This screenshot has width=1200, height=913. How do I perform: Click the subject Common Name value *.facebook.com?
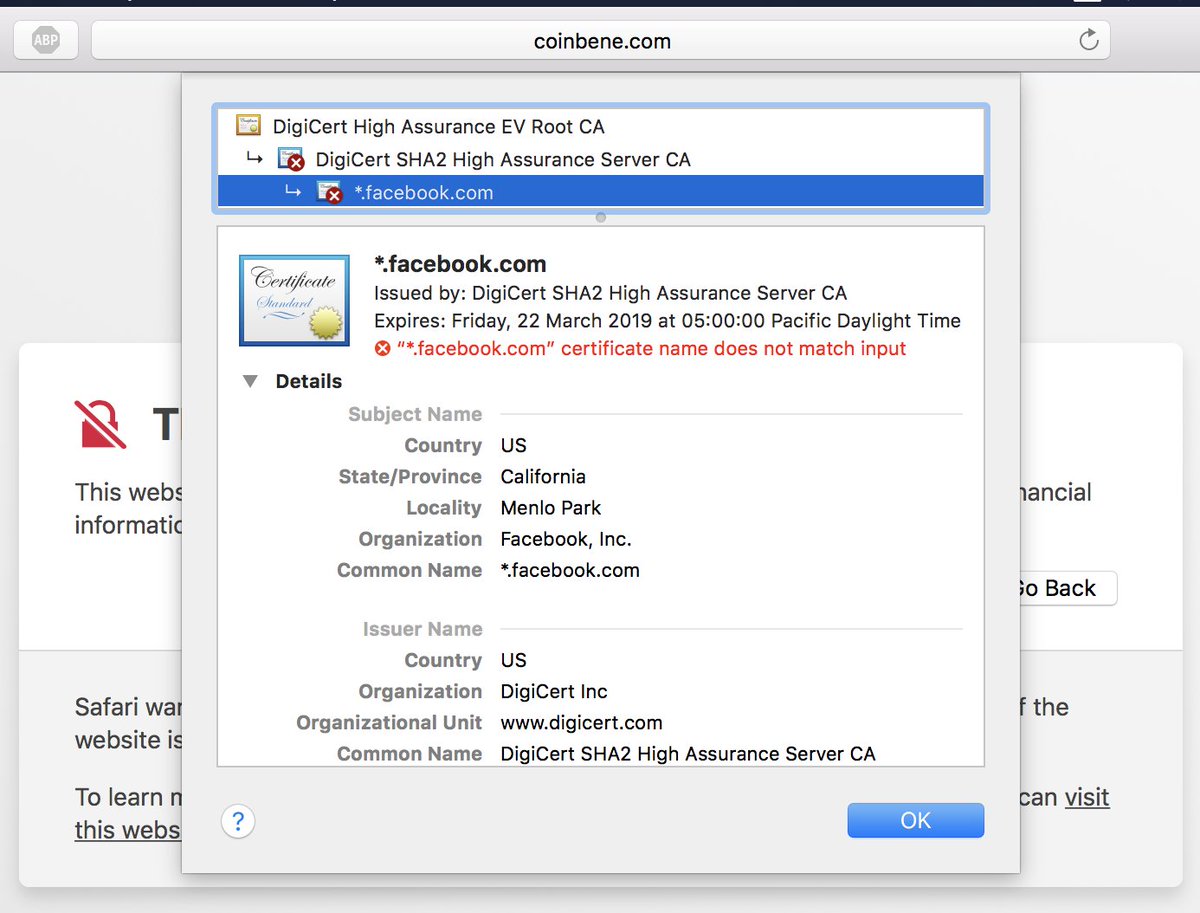click(570, 570)
